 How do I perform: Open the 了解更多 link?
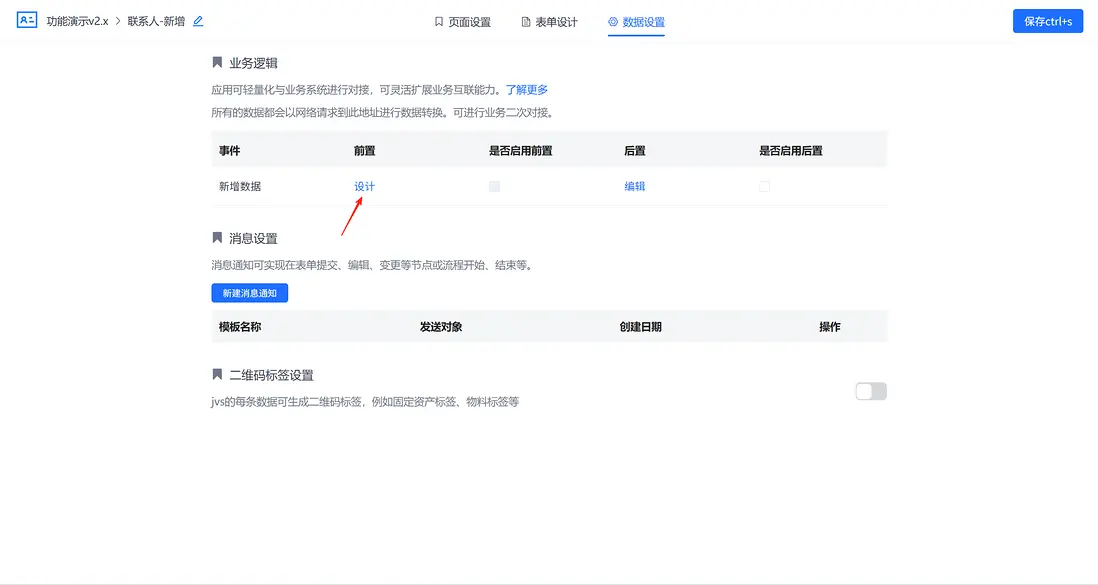[x=527, y=90]
